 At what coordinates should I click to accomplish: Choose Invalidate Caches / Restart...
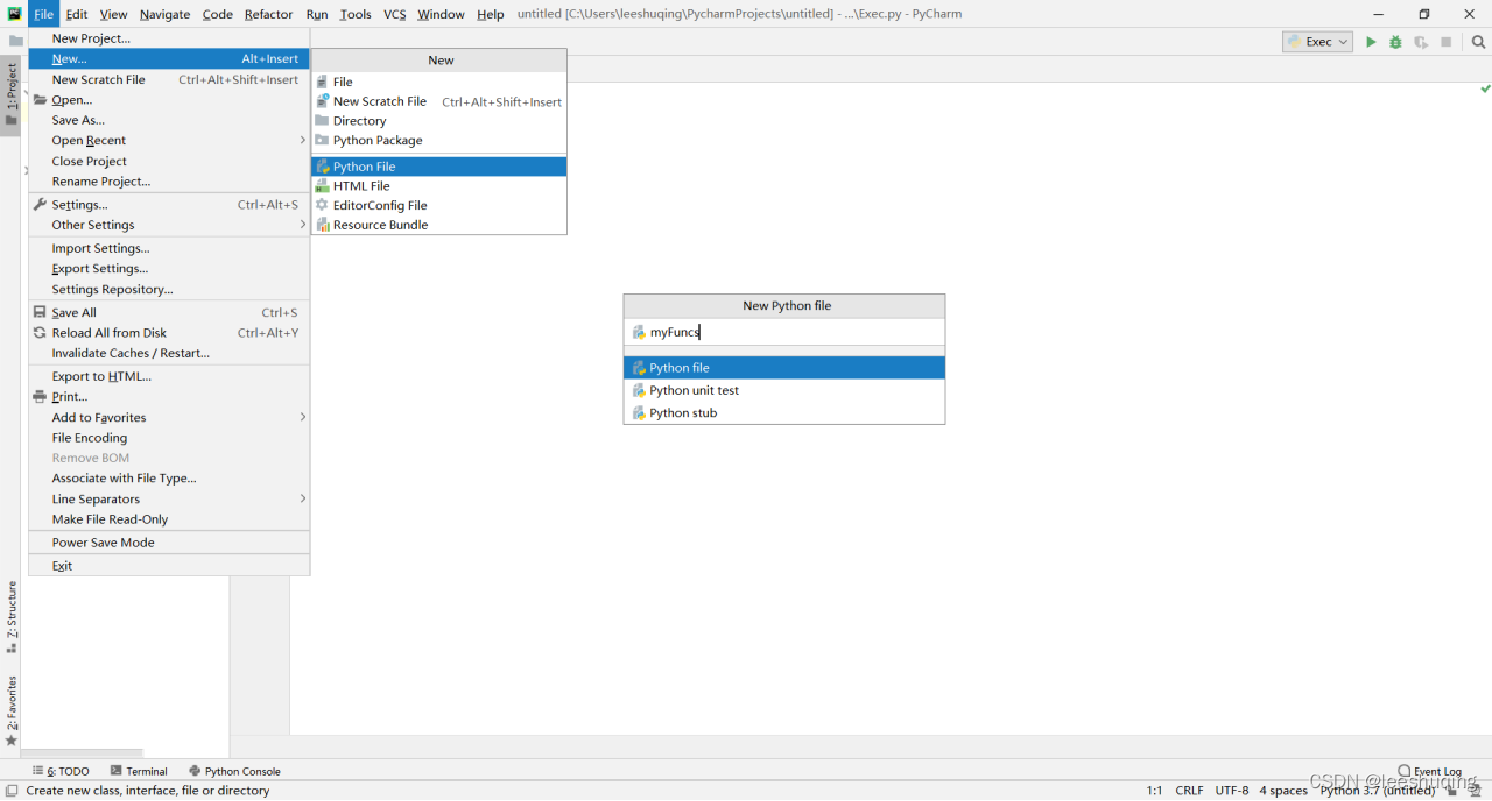168,353
